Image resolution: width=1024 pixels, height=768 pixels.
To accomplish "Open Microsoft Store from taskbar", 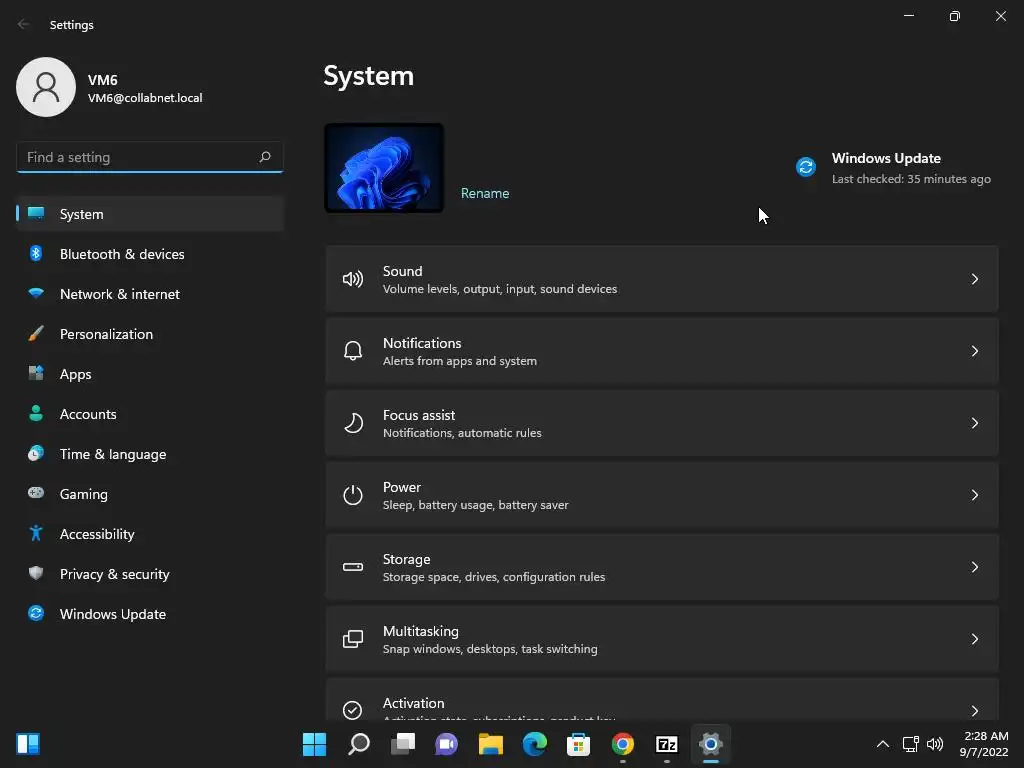I will point(578,744).
